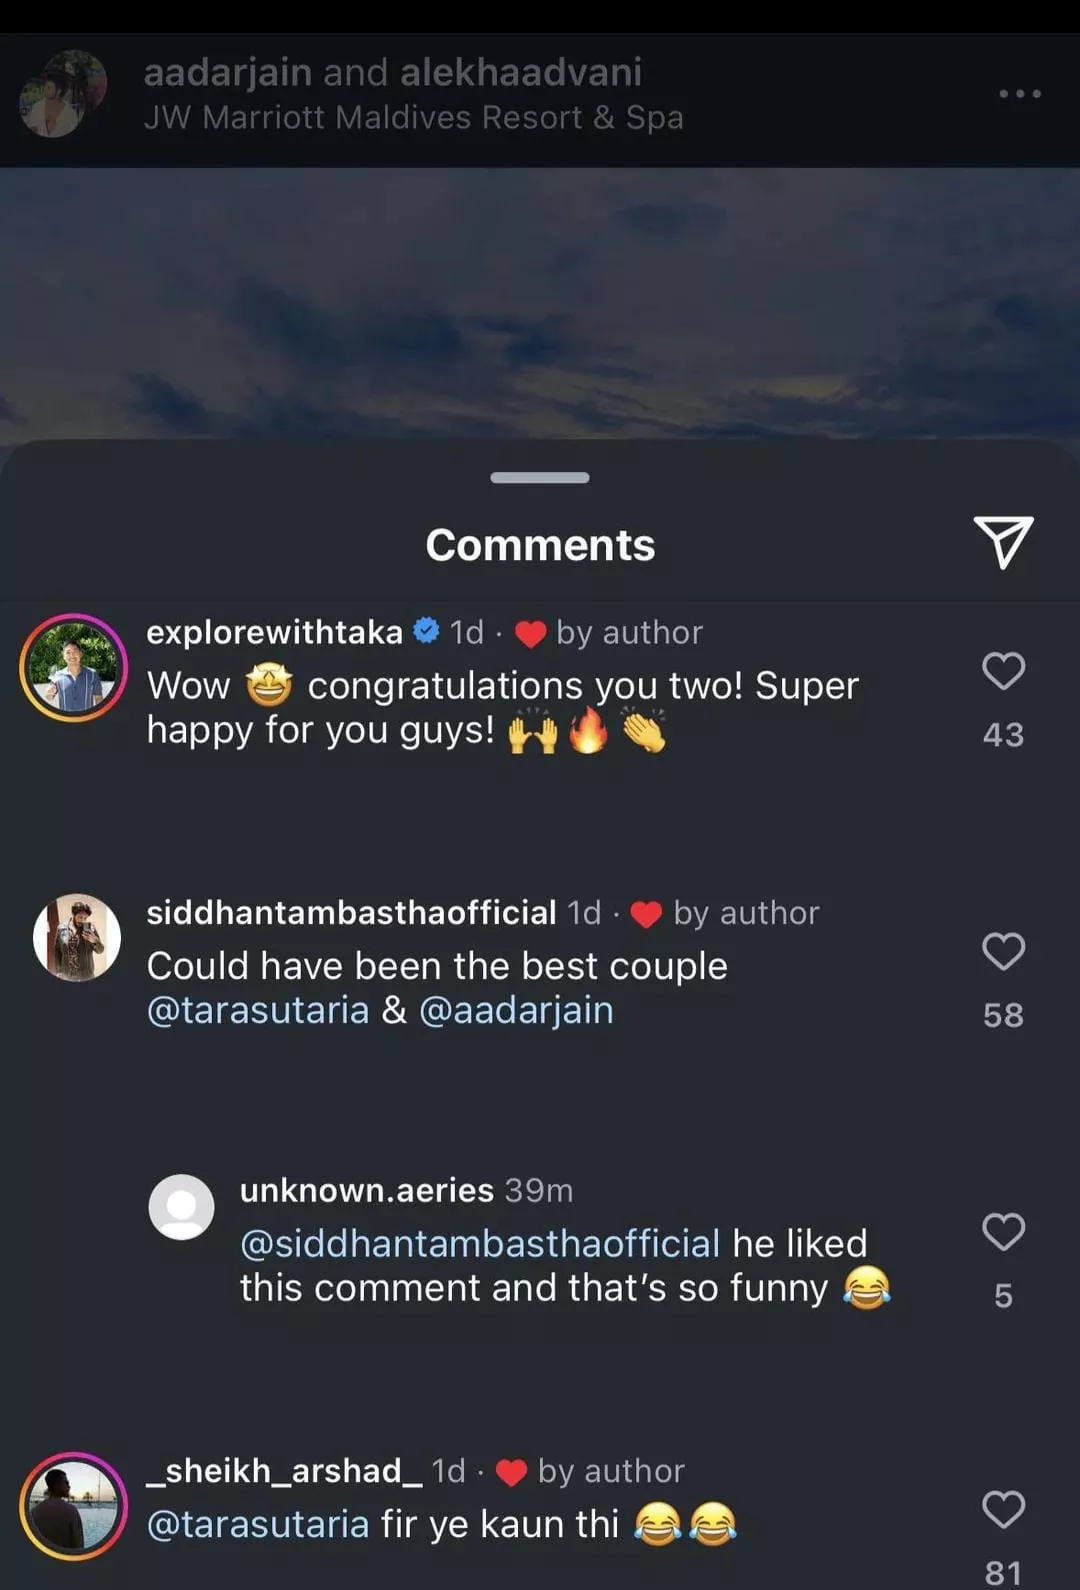Tap the @tarasutaria mention in siddhant's comment
Screen dimensions: 1080x1590
point(258,1010)
